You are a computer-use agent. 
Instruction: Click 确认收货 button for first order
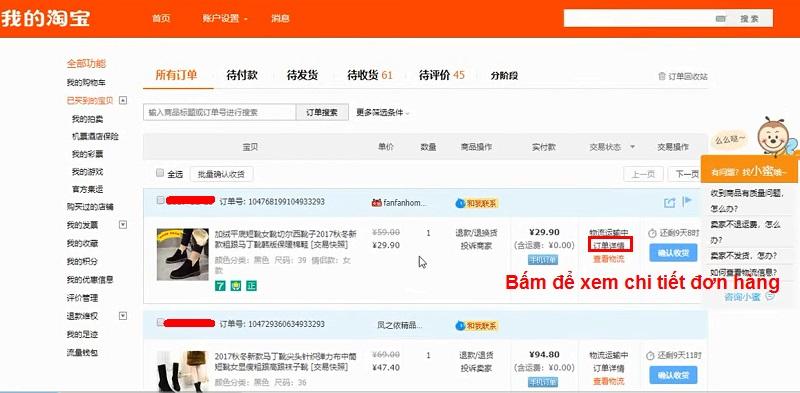[x=673, y=253]
